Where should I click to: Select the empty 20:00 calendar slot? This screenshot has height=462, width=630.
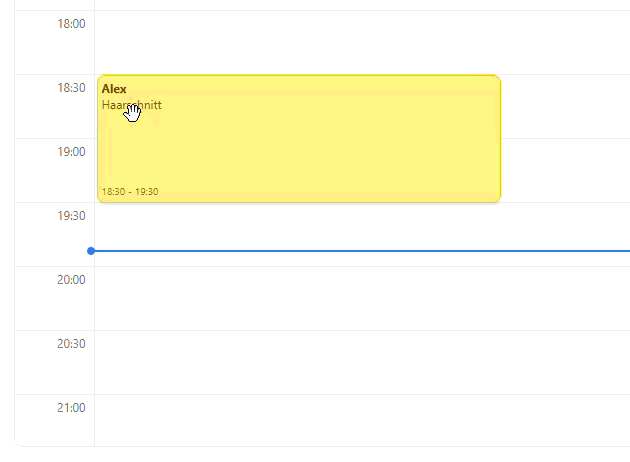pyautogui.click(x=360, y=298)
